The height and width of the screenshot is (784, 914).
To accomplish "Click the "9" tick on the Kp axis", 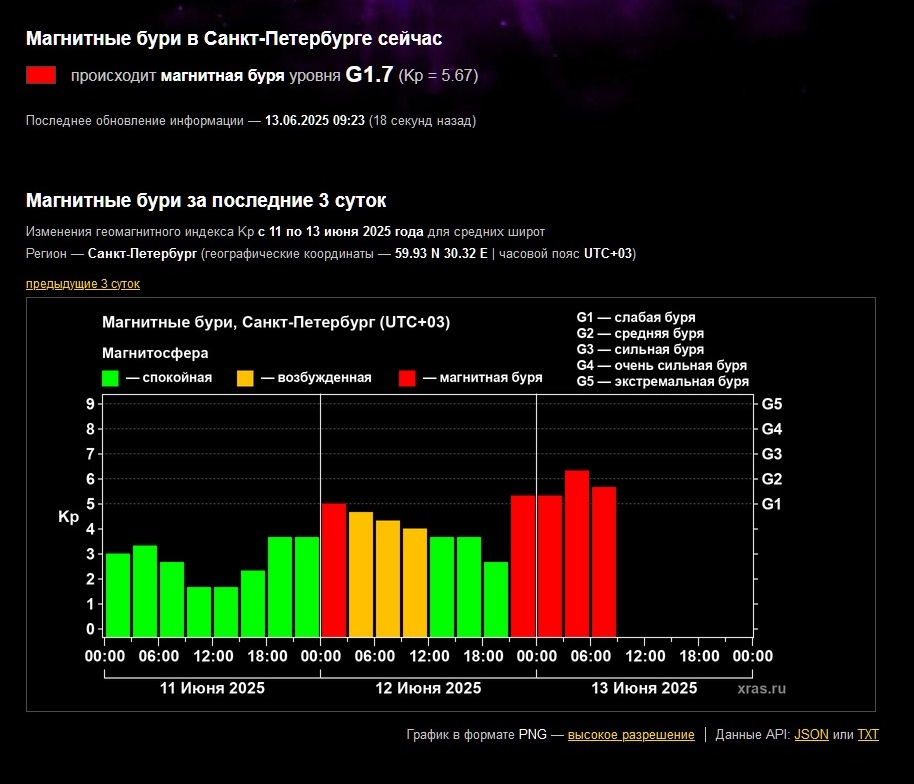I will pos(90,404).
